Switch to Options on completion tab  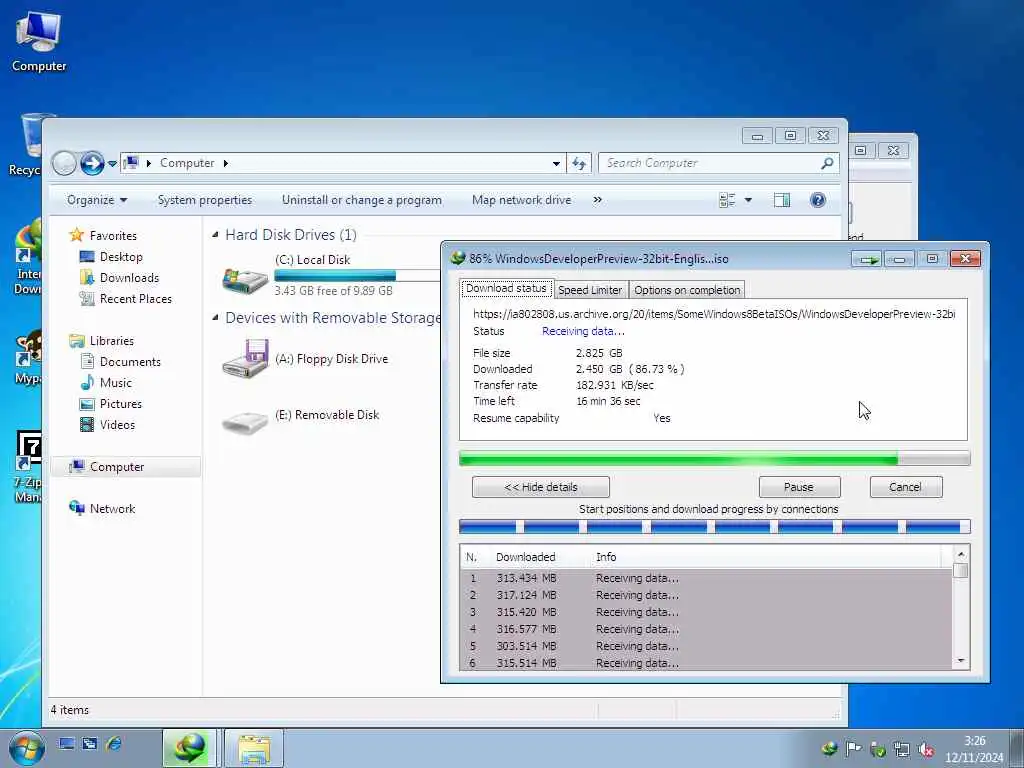[x=687, y=290]
